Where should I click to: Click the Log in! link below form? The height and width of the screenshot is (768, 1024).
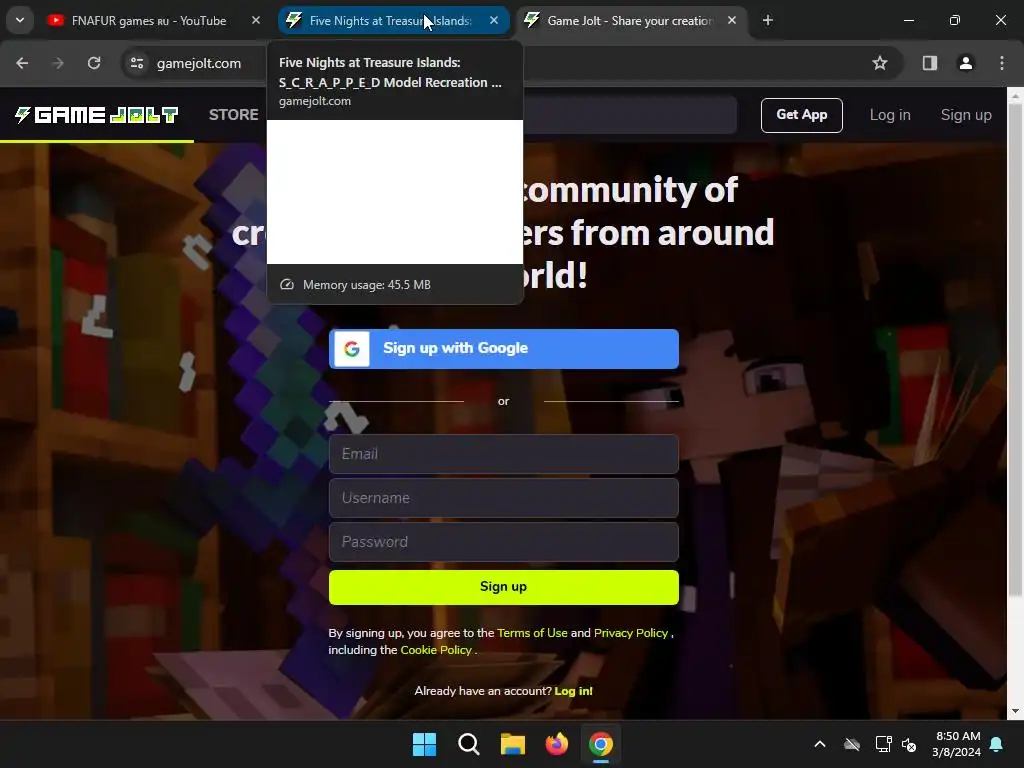click(573, 691)
